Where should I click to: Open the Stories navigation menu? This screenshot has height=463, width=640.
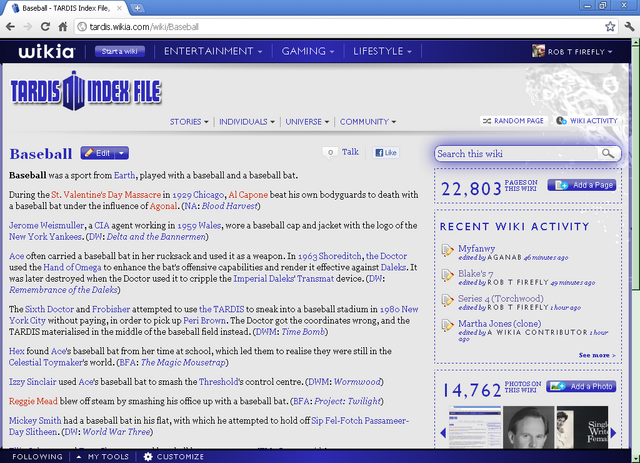189,122
